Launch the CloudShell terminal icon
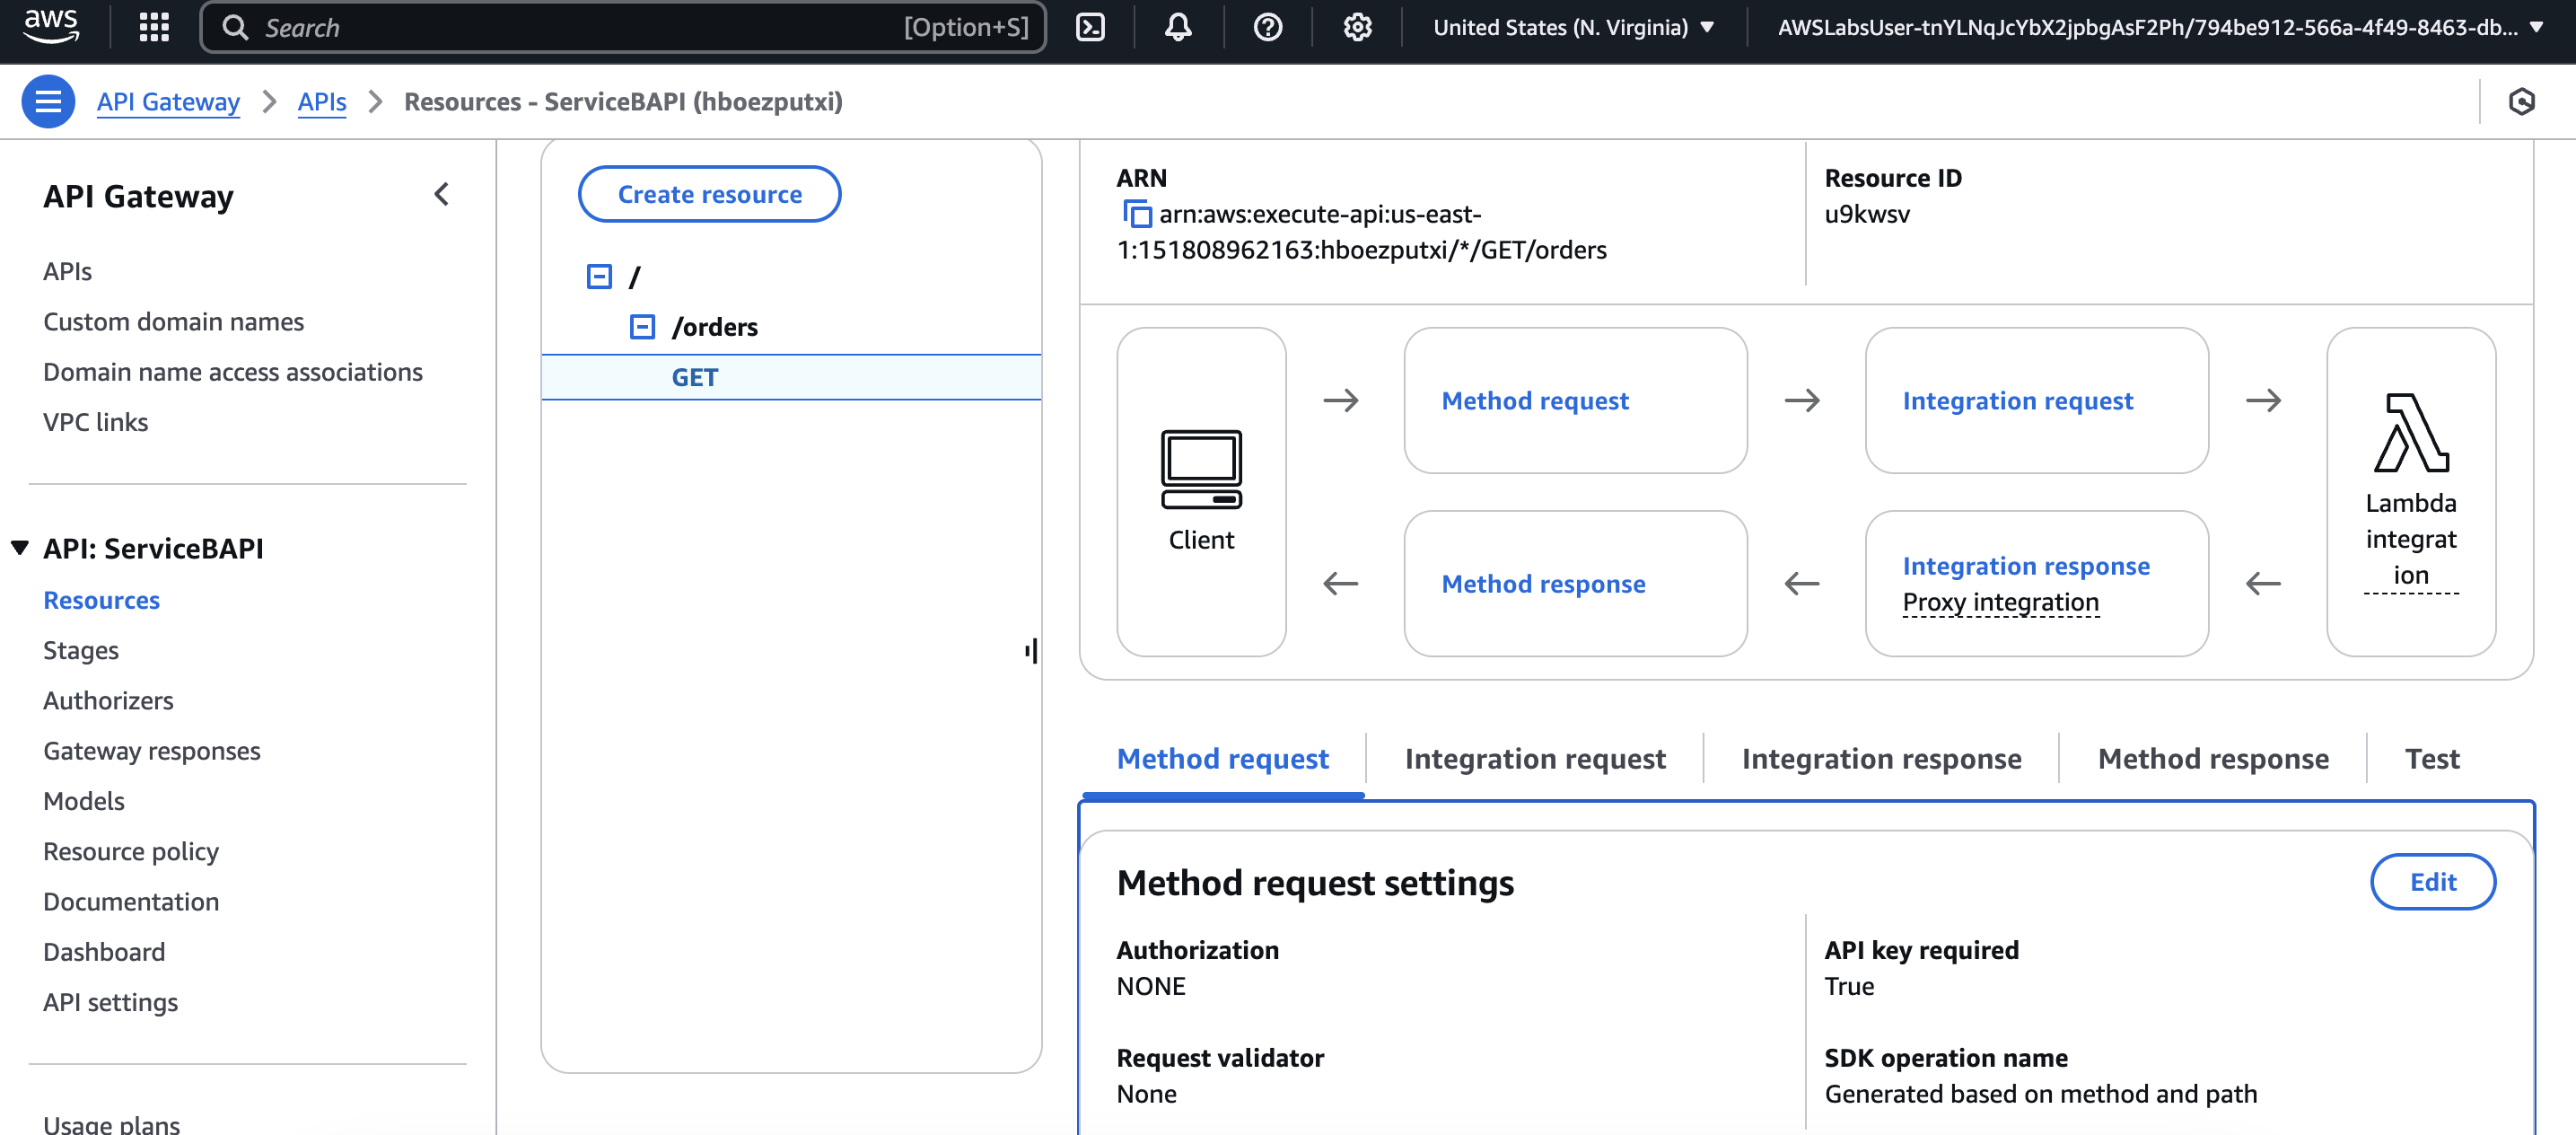 [1090, 27]
